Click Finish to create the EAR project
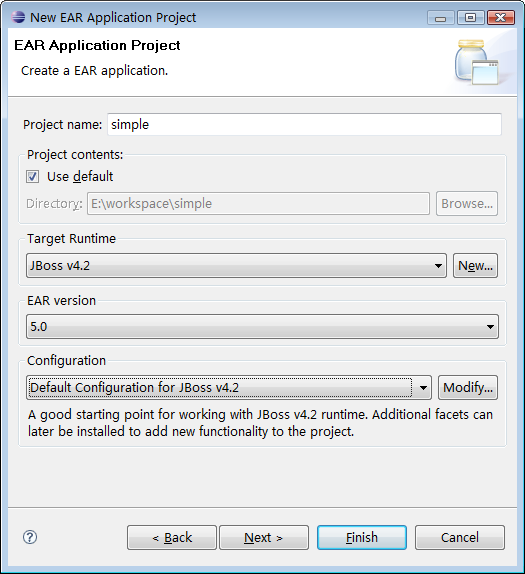Viewport: 525px width, 574px height. pos(362,537)
